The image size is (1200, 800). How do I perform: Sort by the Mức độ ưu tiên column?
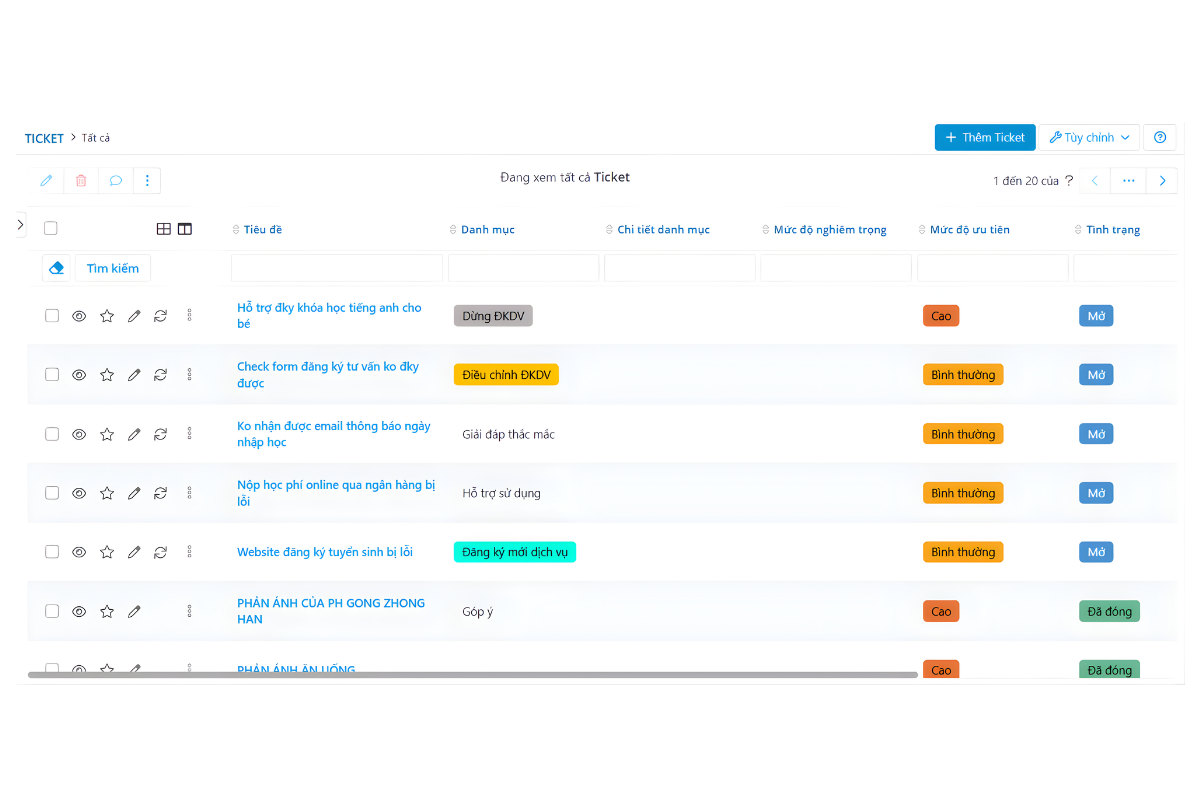point(969,230)
